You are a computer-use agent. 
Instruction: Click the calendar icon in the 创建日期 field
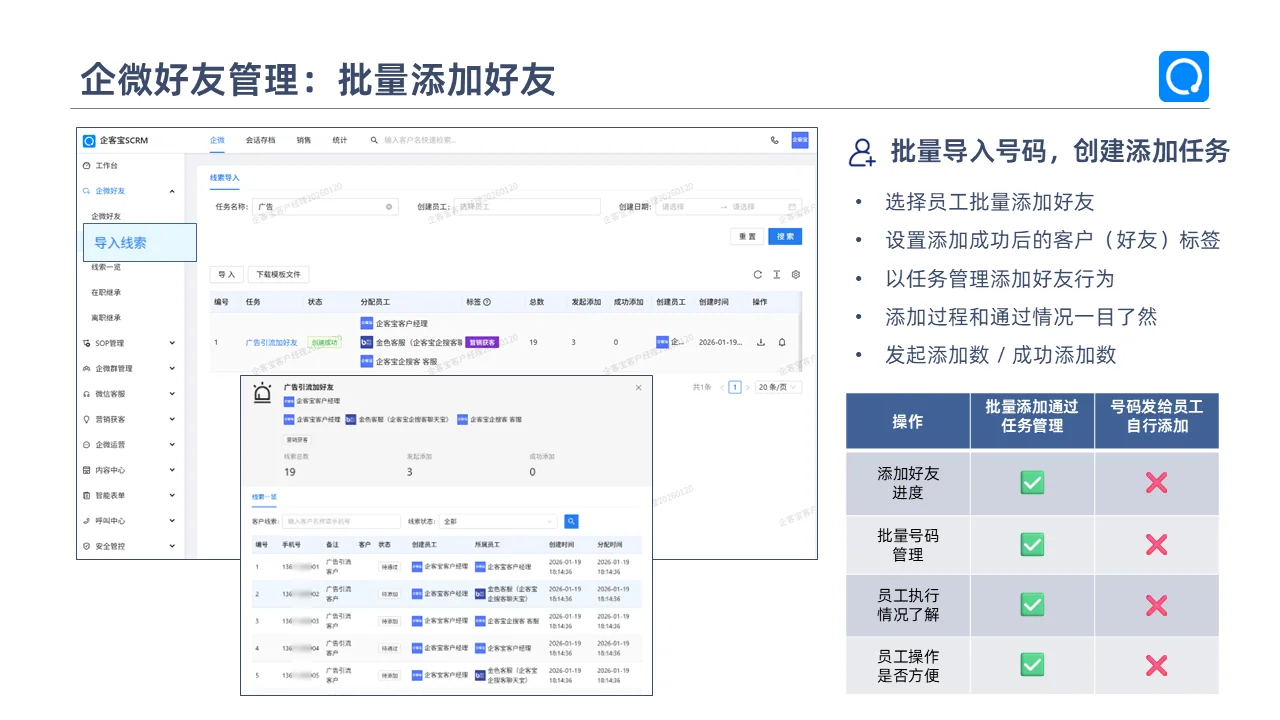click(792, 207)
